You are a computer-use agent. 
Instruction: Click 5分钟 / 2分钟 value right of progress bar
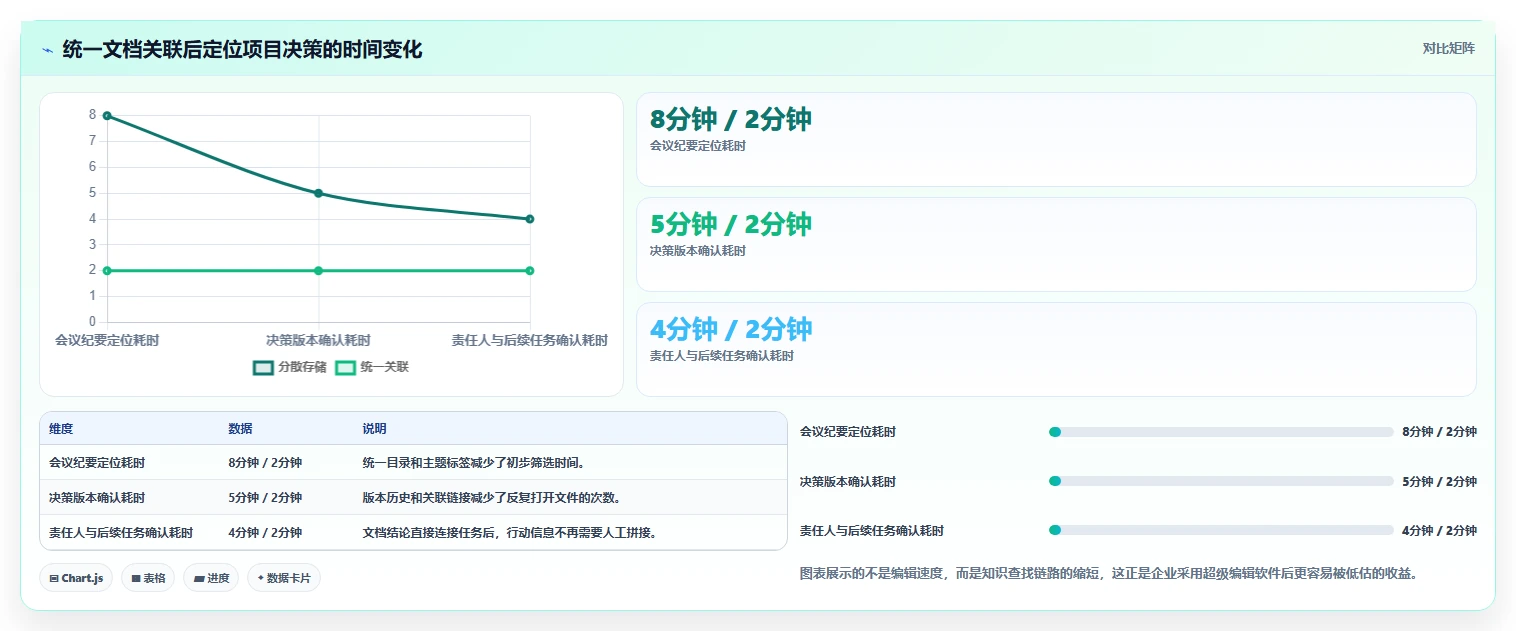click(x=1439, y=481)
